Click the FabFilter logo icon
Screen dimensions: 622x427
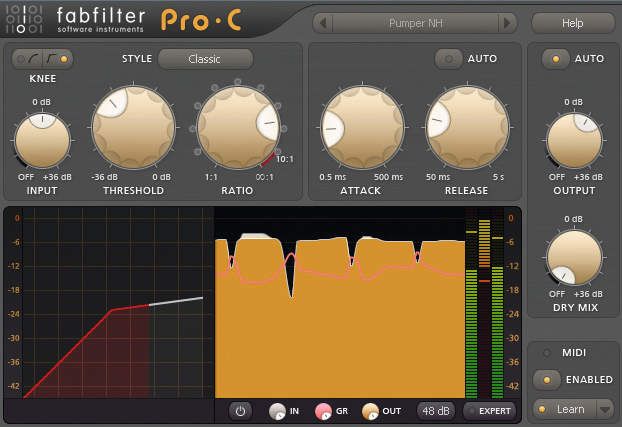(24, 18)
